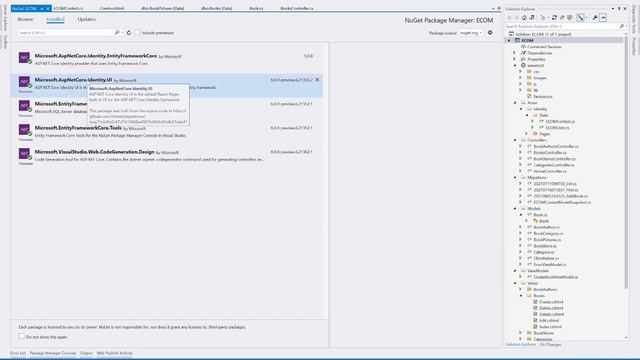Screen dimensions: 640x360
Task: Click the Preview Selected Items toolbar button
Action: click(x=603, y=18)
